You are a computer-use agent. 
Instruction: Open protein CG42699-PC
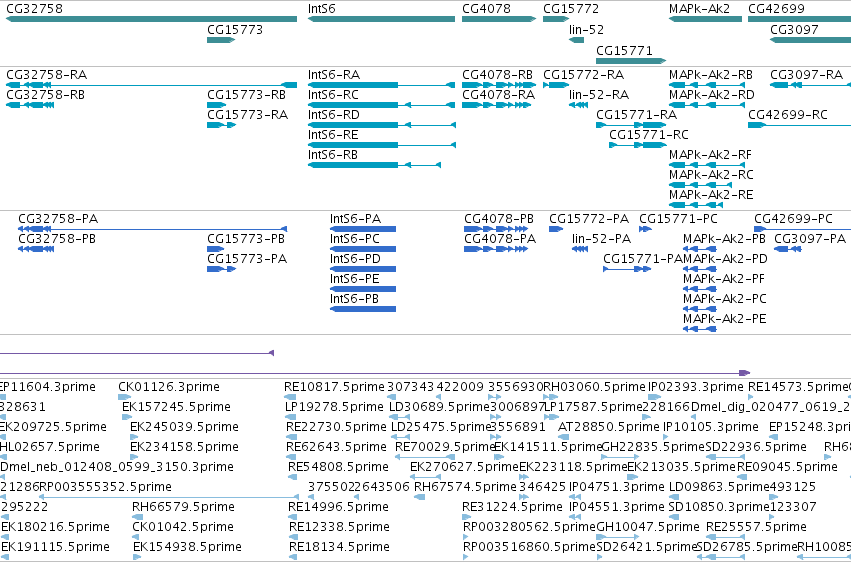click(793, 219)
